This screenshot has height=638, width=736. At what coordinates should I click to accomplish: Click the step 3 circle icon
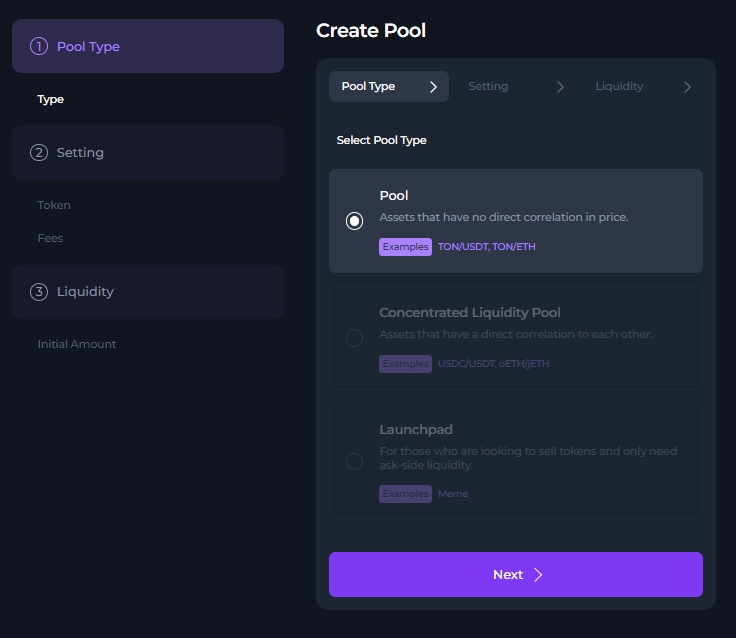39,292
